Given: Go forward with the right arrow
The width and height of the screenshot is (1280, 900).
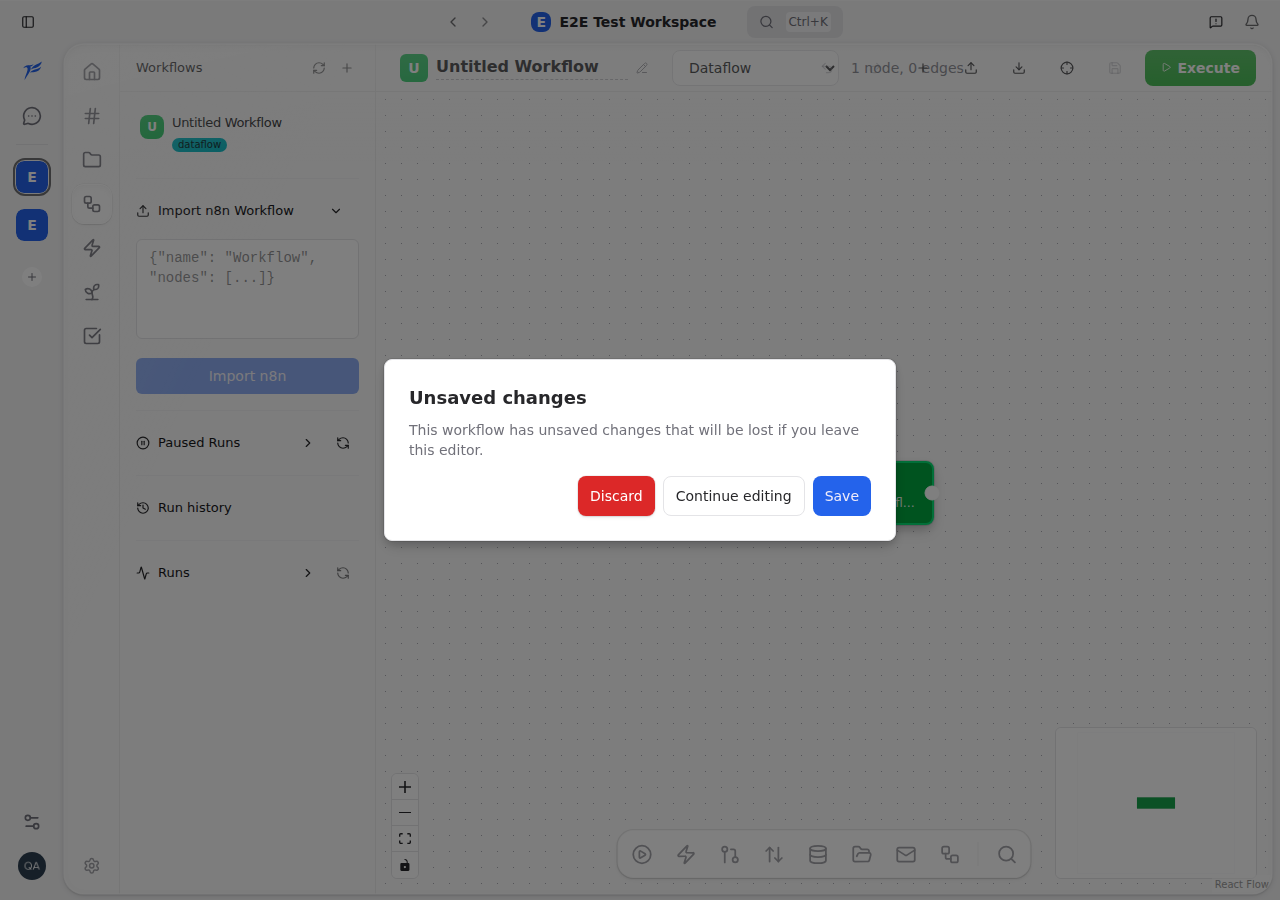Looking at the screenshot, I should coord(485,22).
